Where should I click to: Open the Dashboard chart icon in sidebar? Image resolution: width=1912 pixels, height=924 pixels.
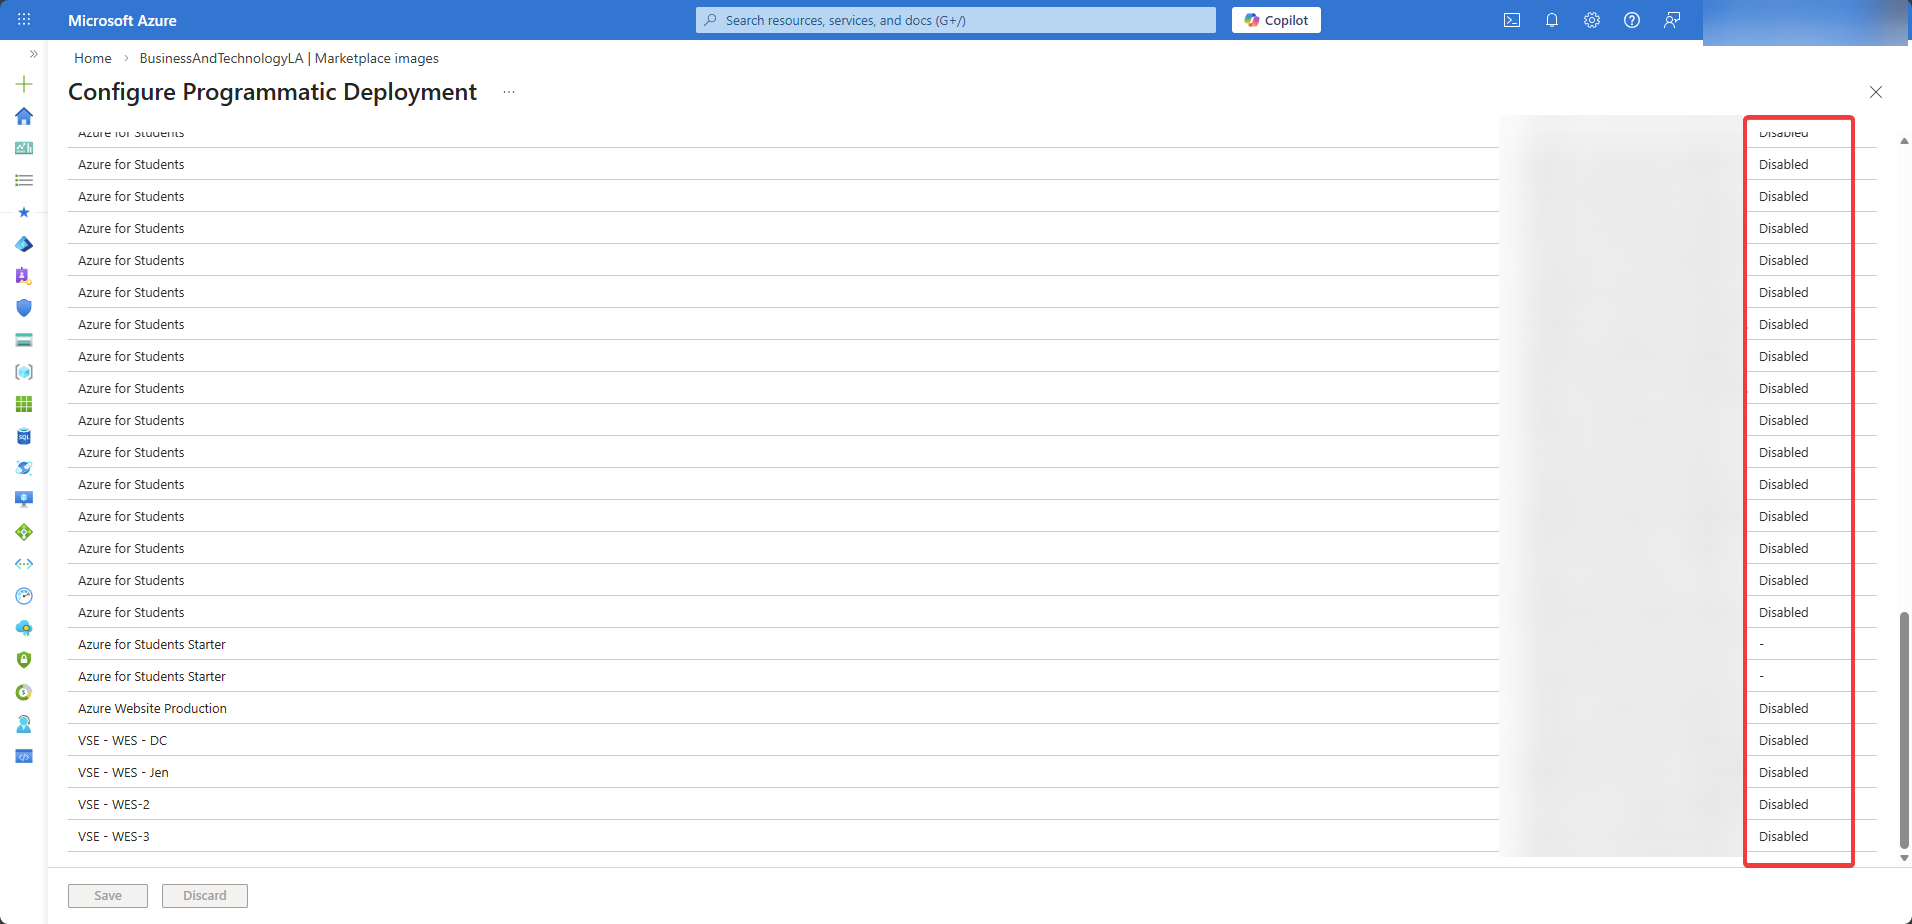click(24, 148)
